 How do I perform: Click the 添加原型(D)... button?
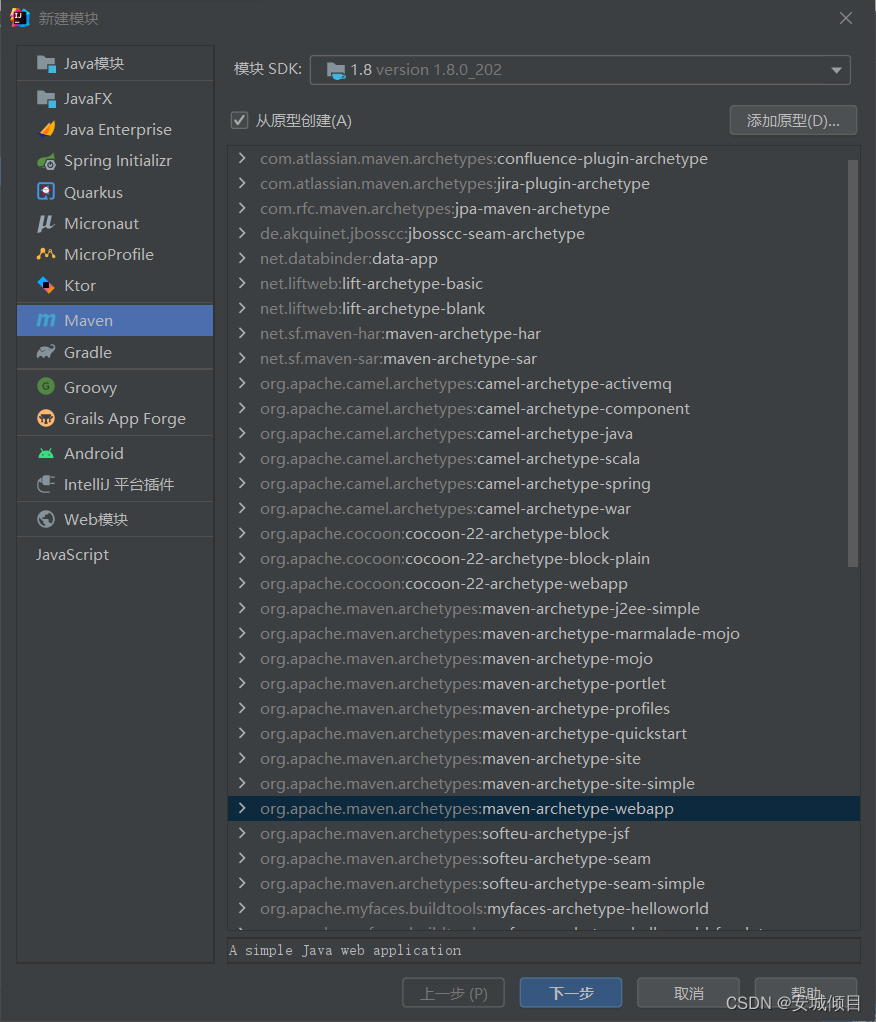point(793,121)
